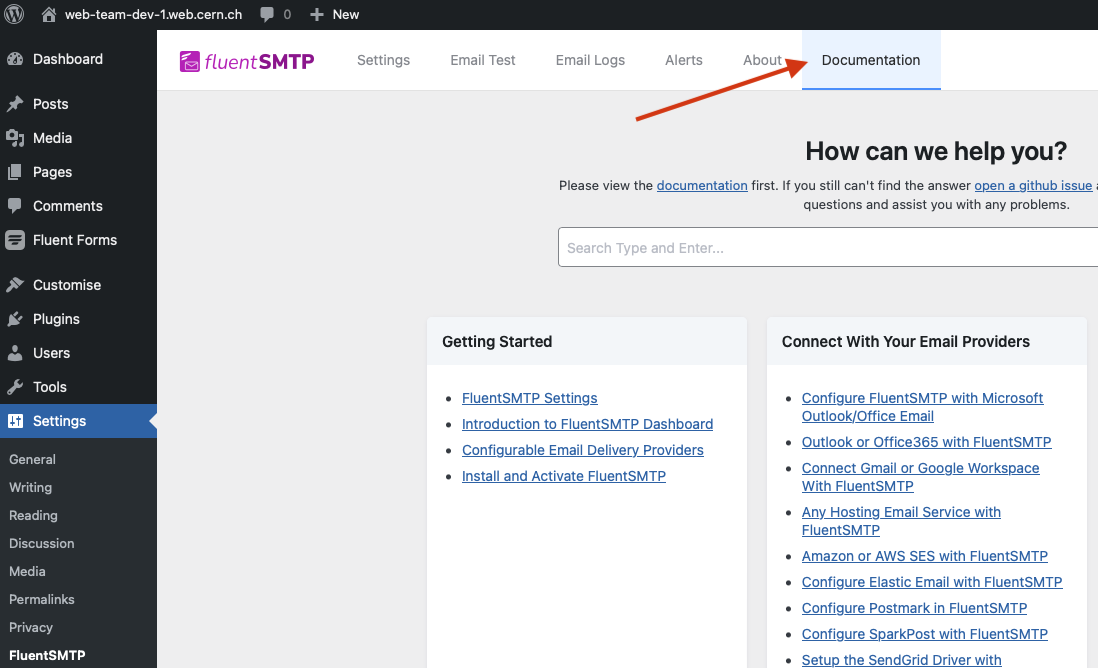Click the Search Type and Enter field

[x=828, y=247]
